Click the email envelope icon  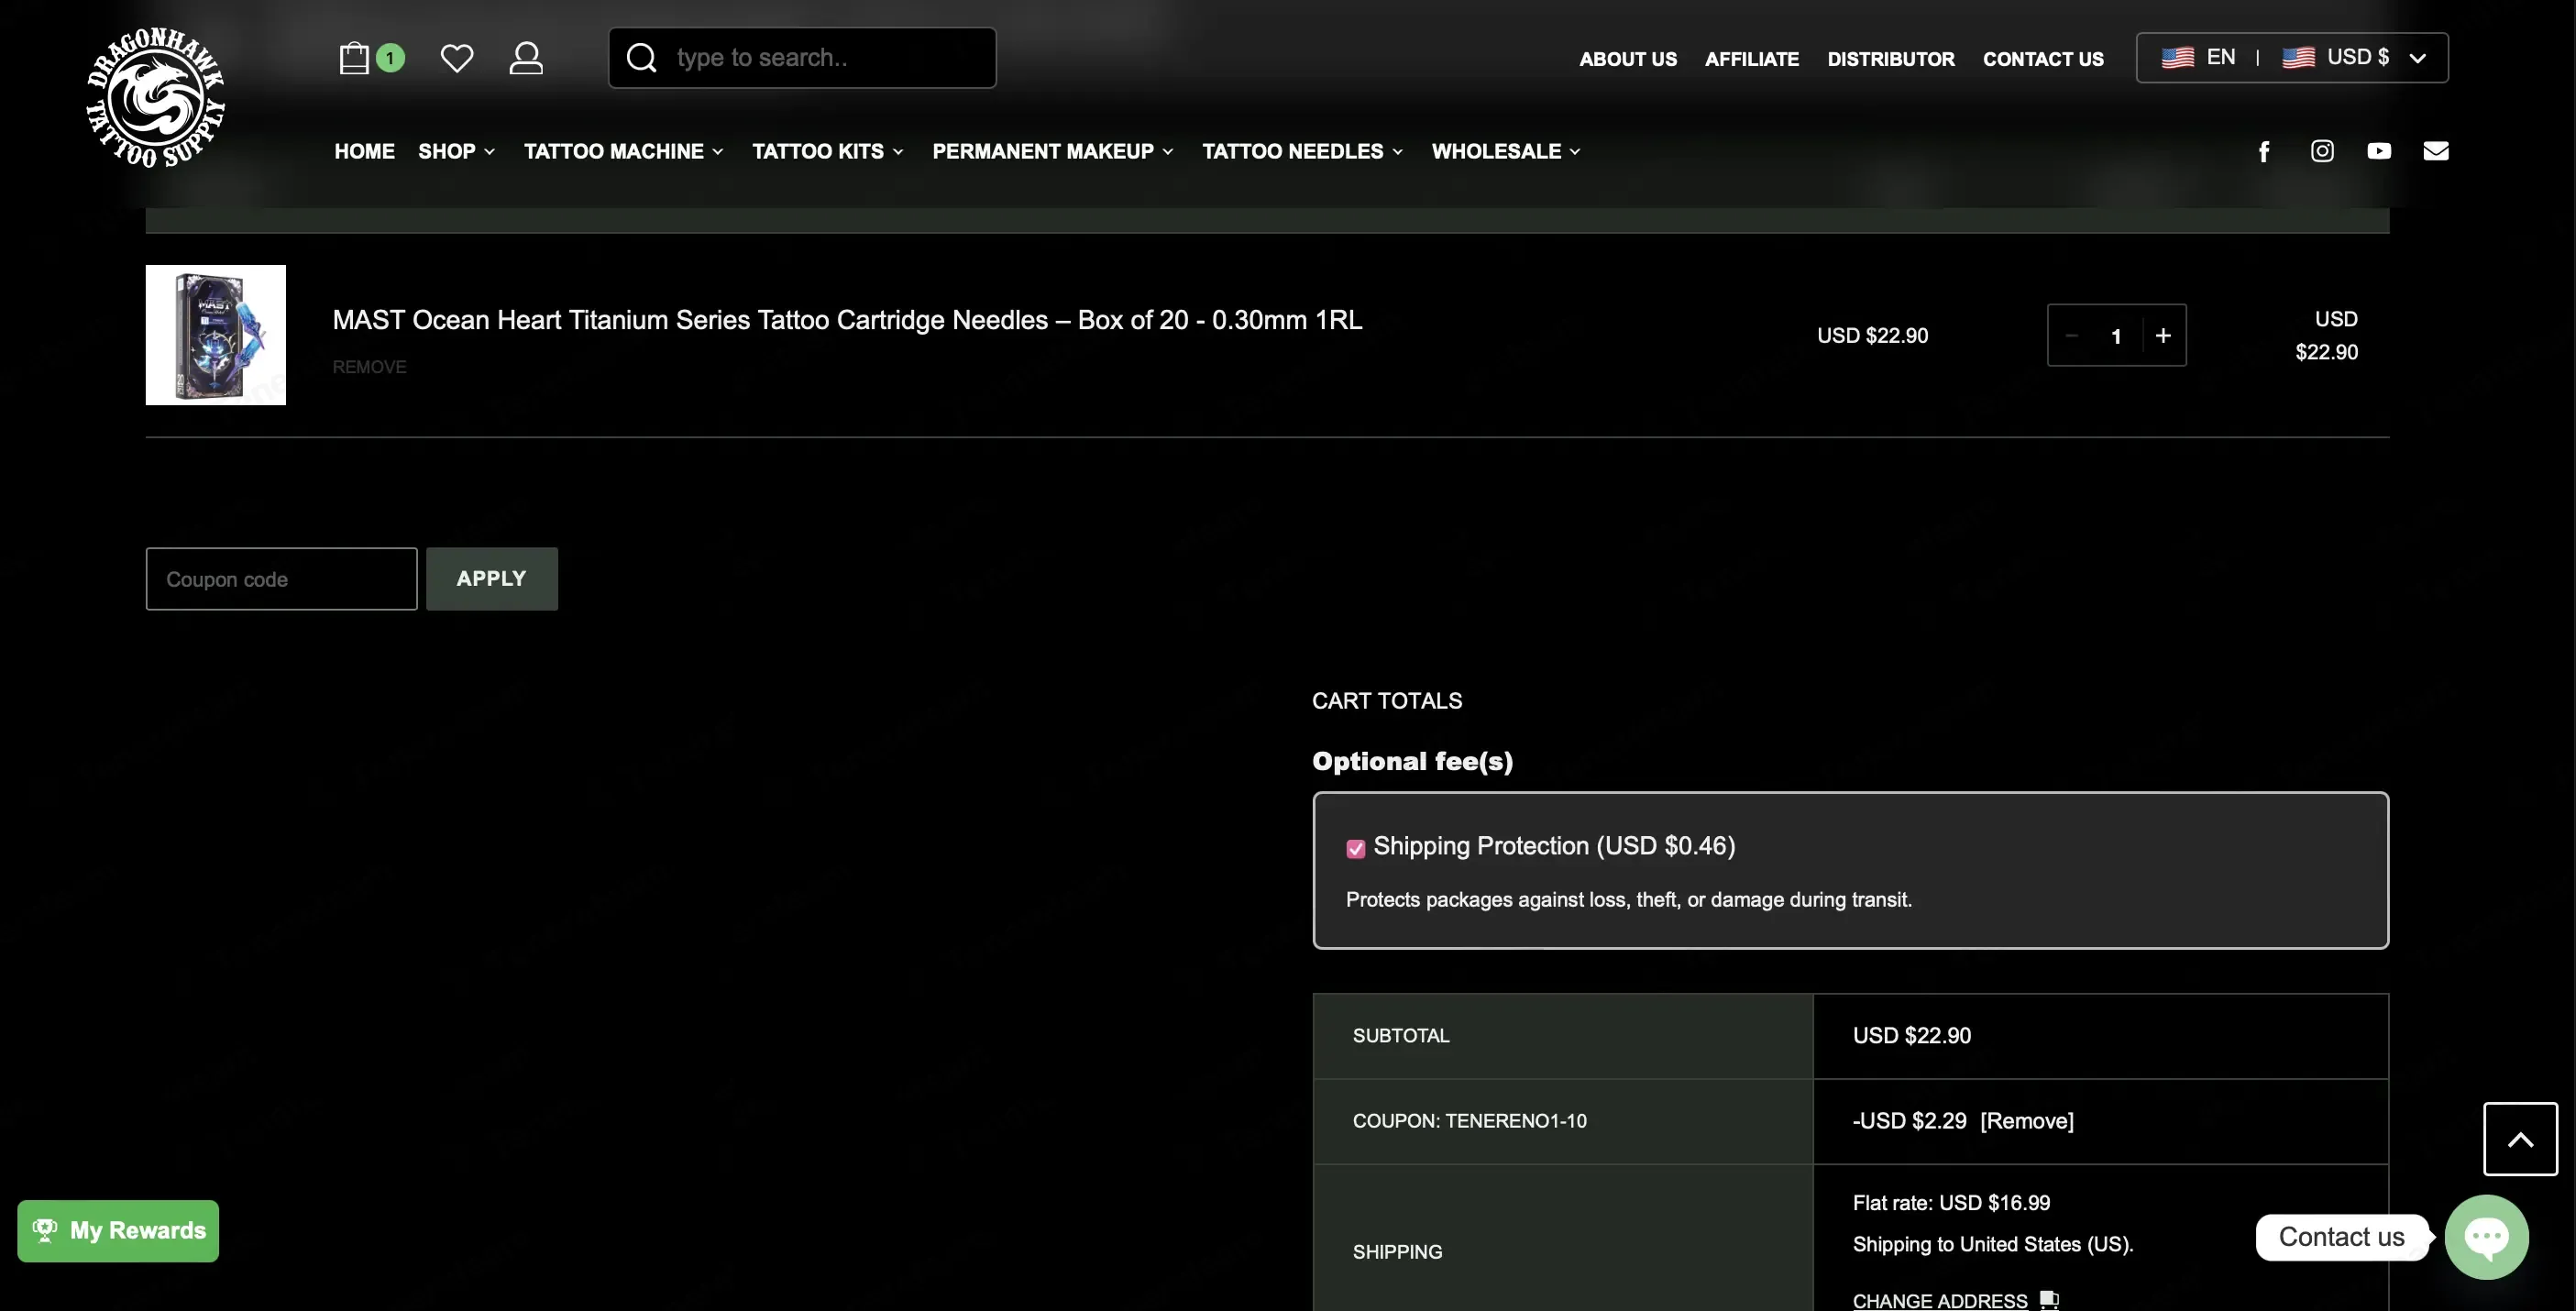point(2436,151)
